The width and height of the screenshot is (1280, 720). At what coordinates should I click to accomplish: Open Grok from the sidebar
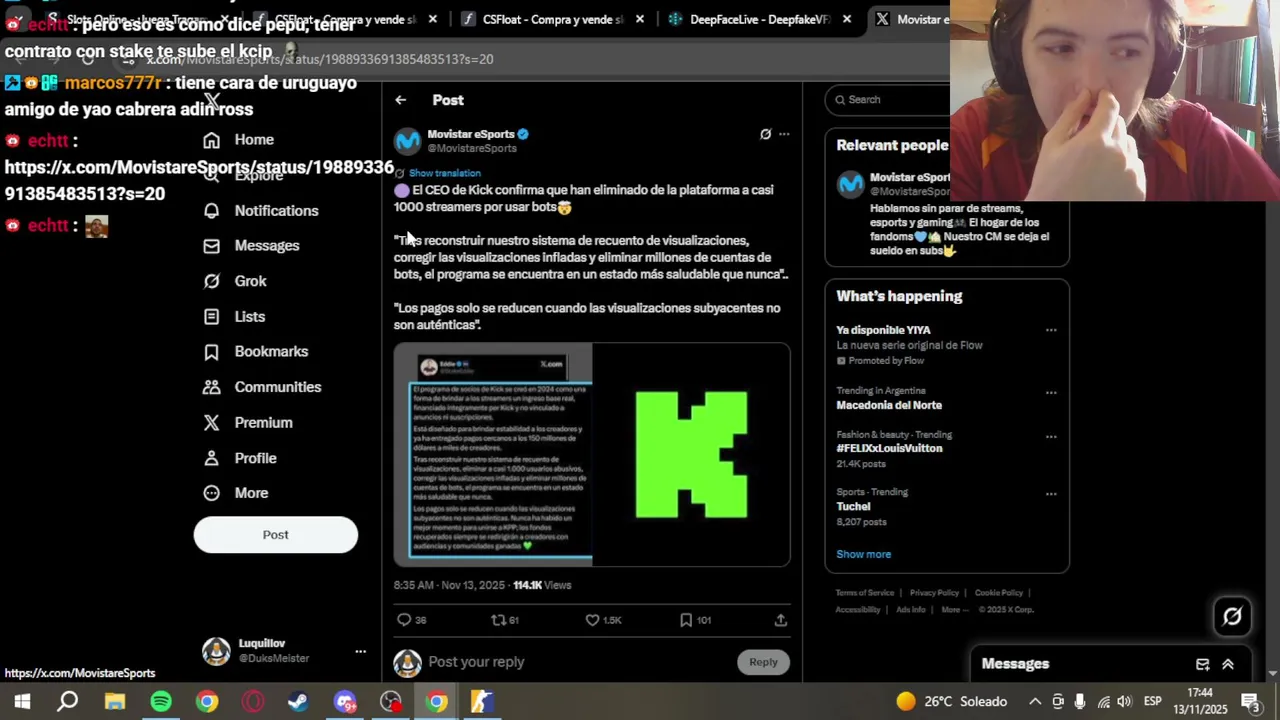click(235, 281)
